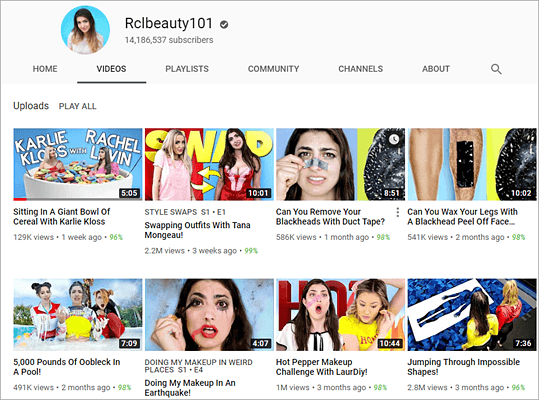The image size is (539, 400).
Task: Open 'Doing My Makeup In An Earthquake!' title
Action: click(x=190, y=388)
